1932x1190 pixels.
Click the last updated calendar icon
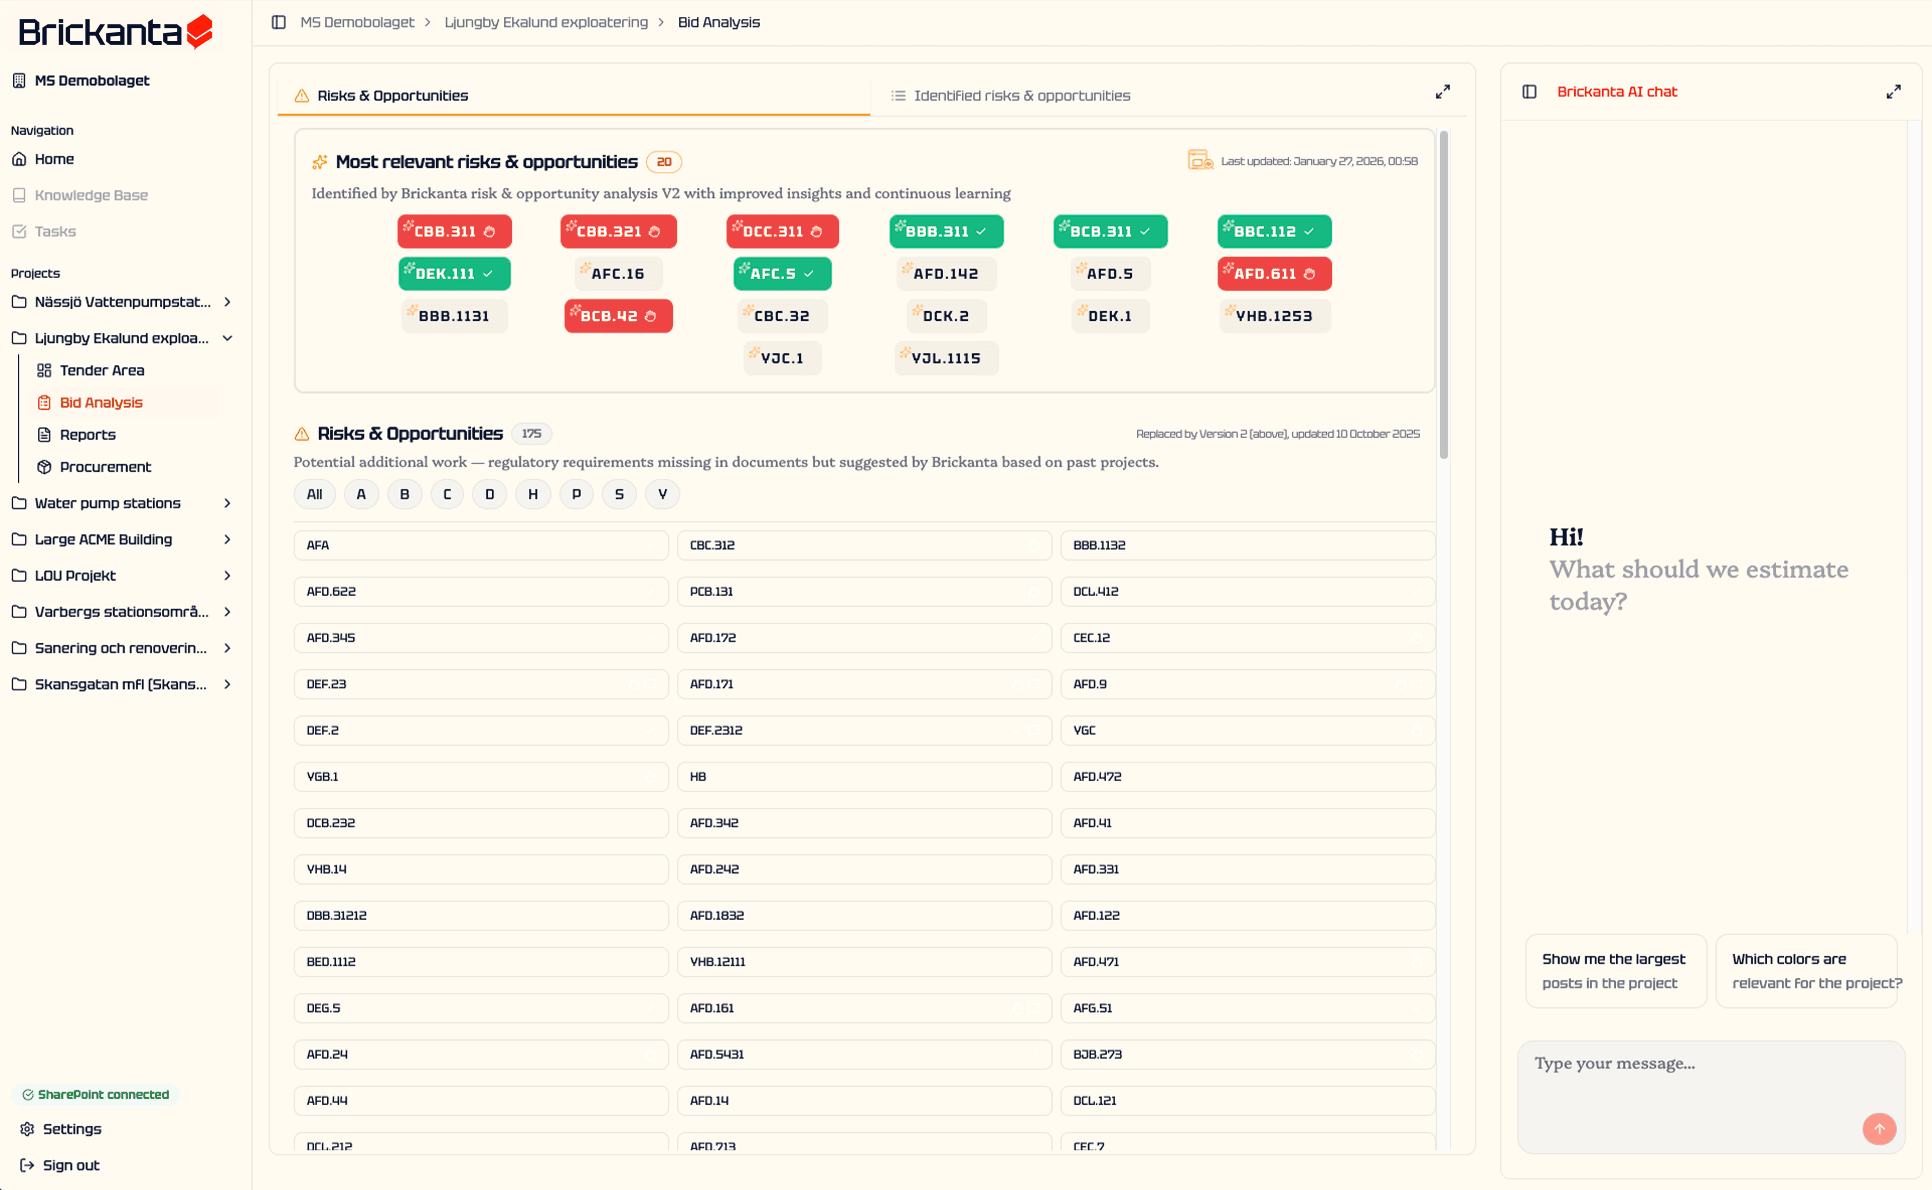pyautogui.click(x=1199, y=160)
